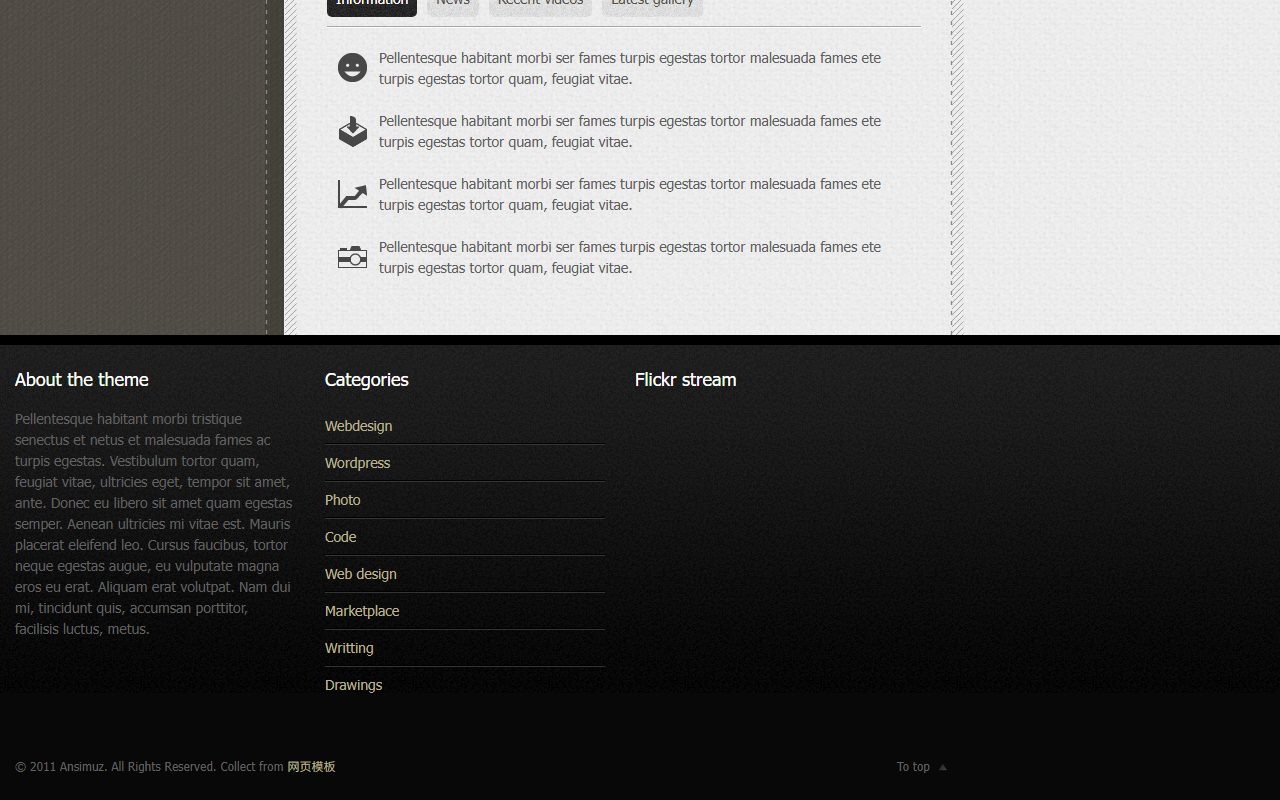Click the paragraph beside the smiley icon

click(630, 69)
